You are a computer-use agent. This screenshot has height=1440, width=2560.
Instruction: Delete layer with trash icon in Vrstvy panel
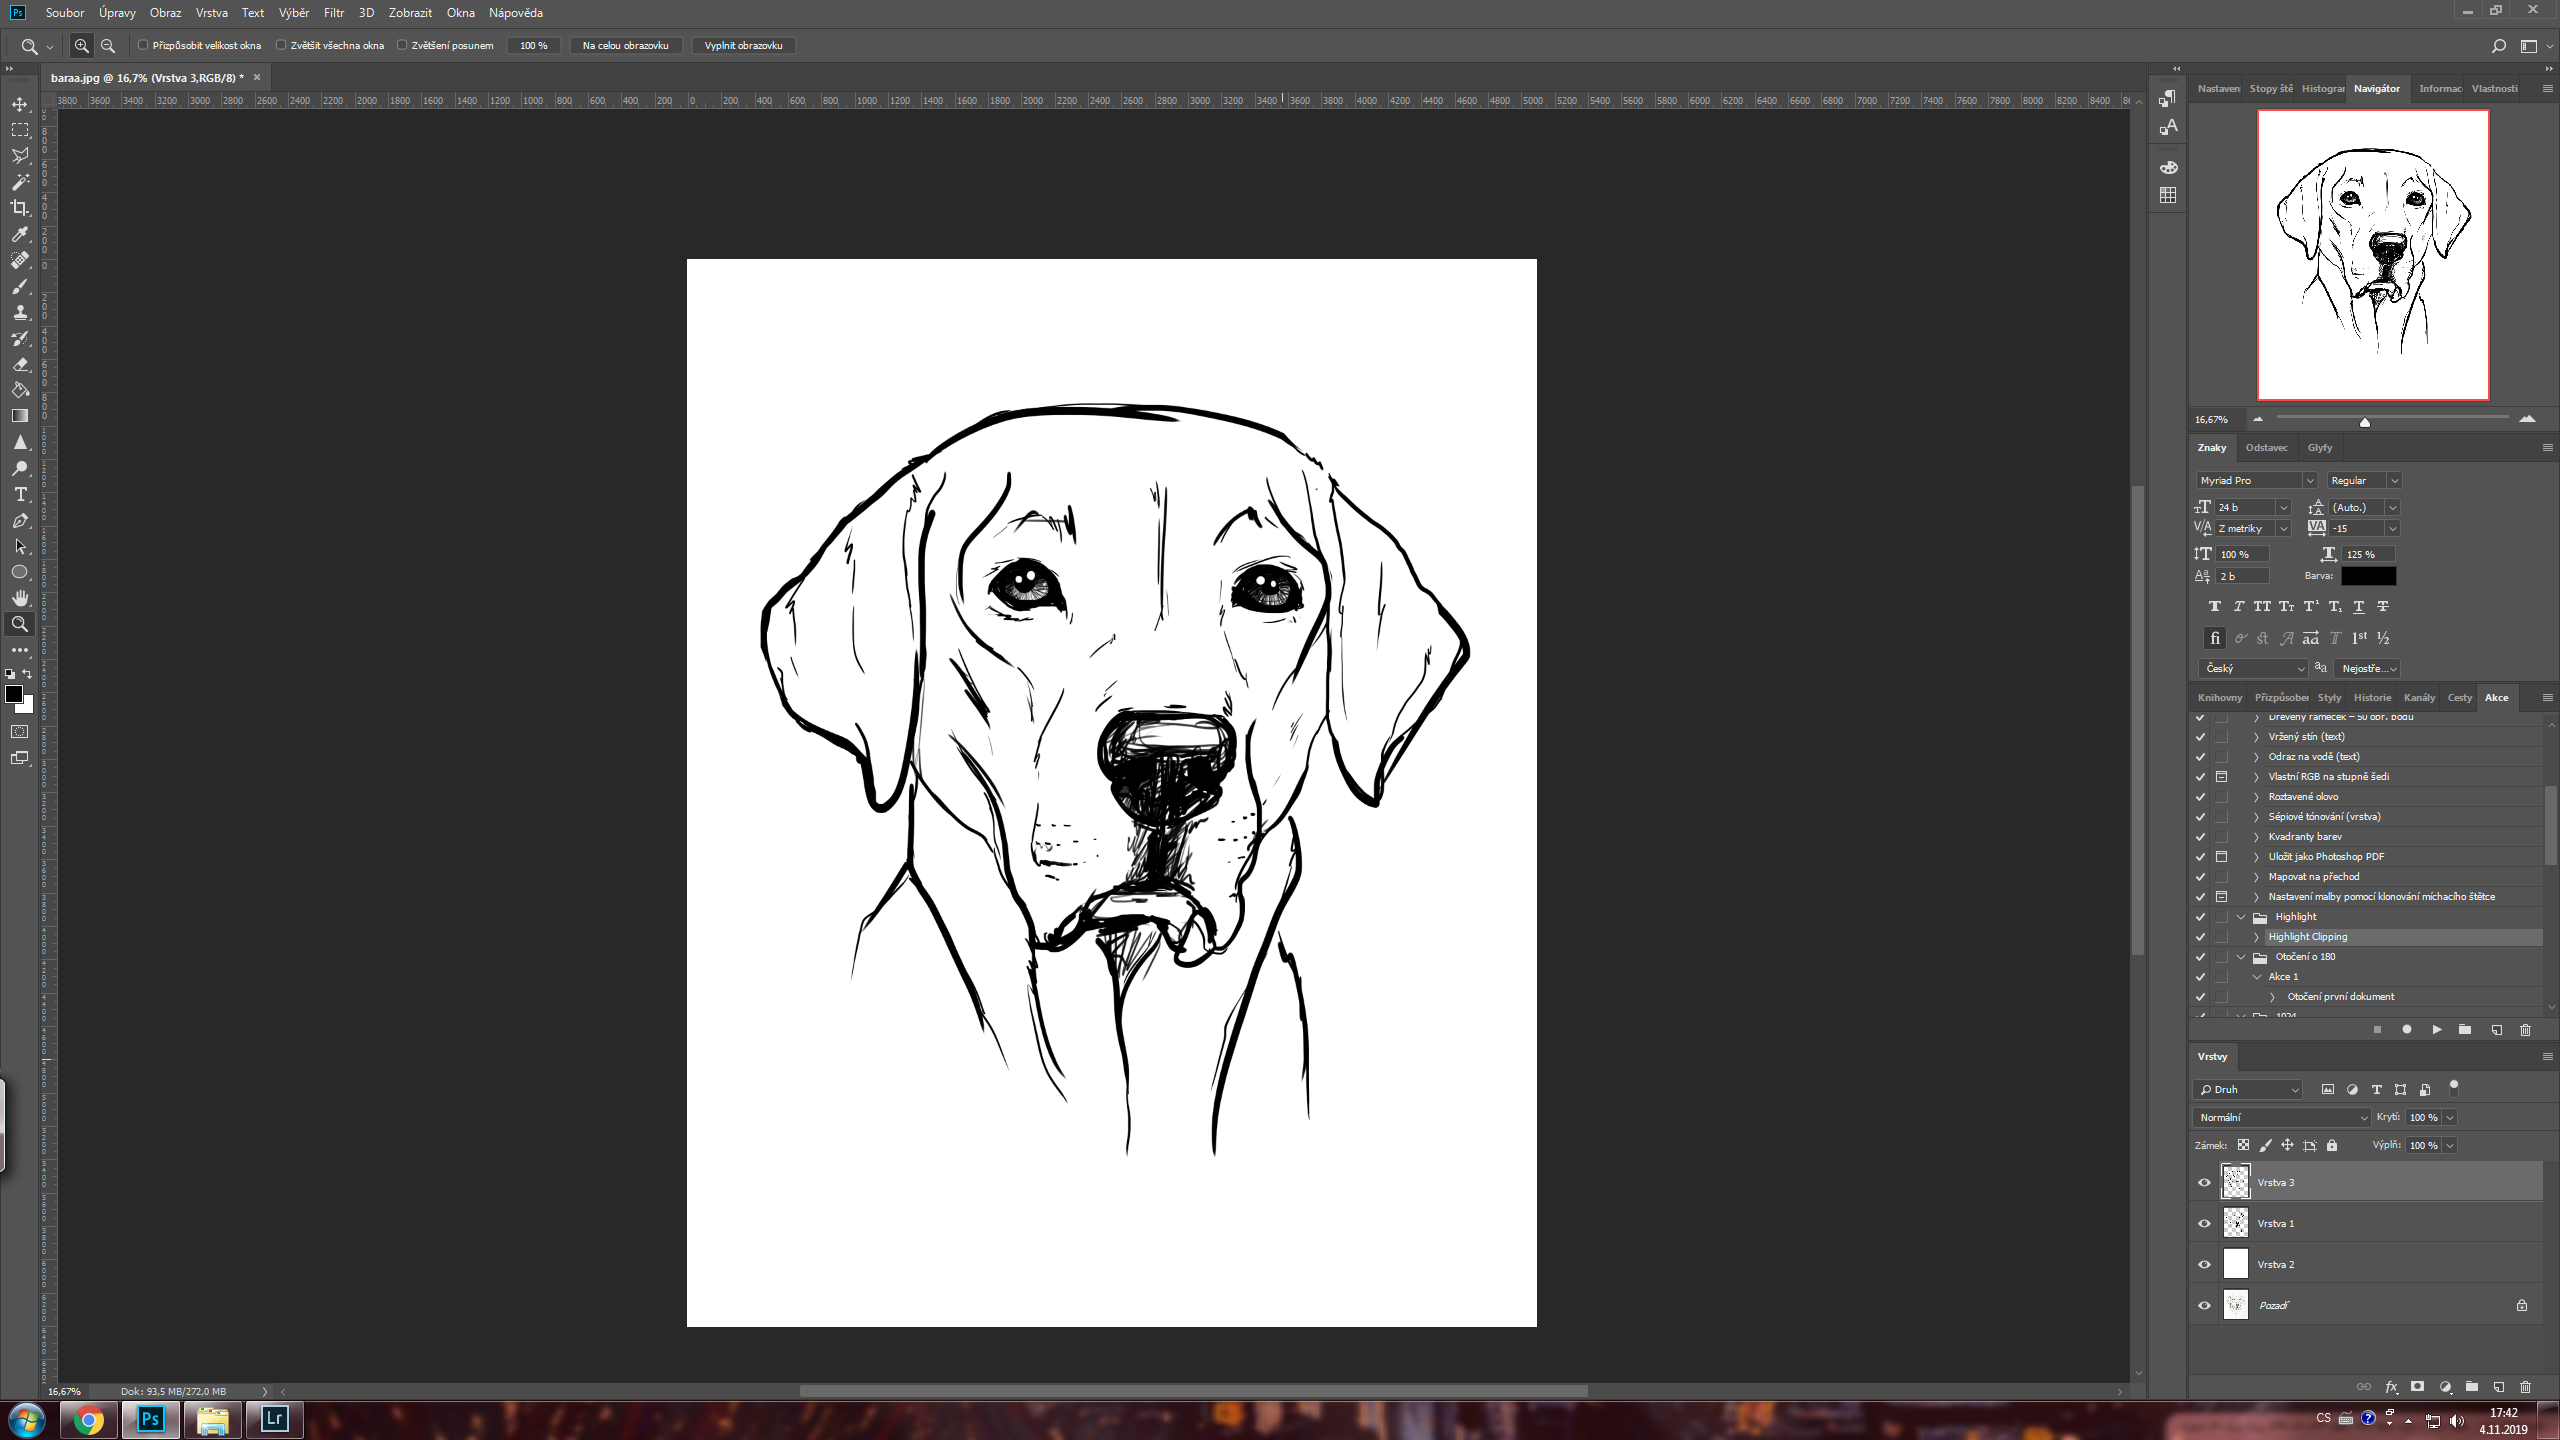pos(2525,1387)
